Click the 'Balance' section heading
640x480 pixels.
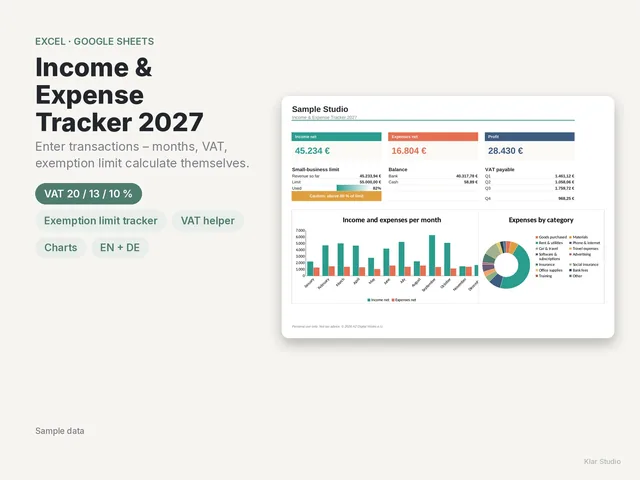pos(398,169)
